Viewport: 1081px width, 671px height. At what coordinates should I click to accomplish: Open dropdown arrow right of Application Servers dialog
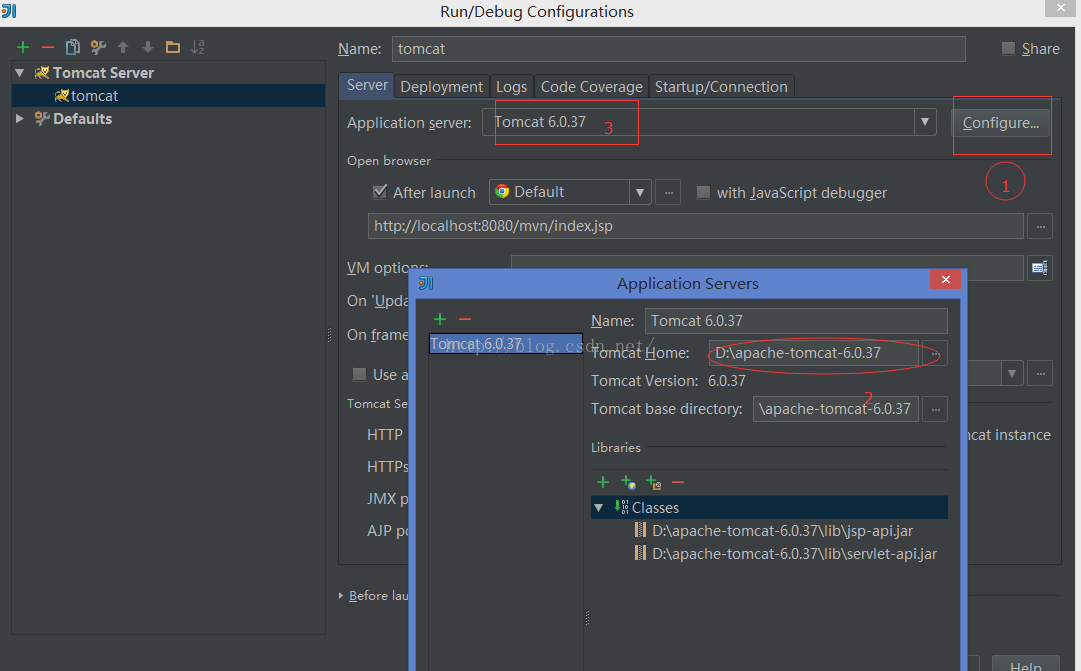pyautogui.click(x=1011, y=374)
